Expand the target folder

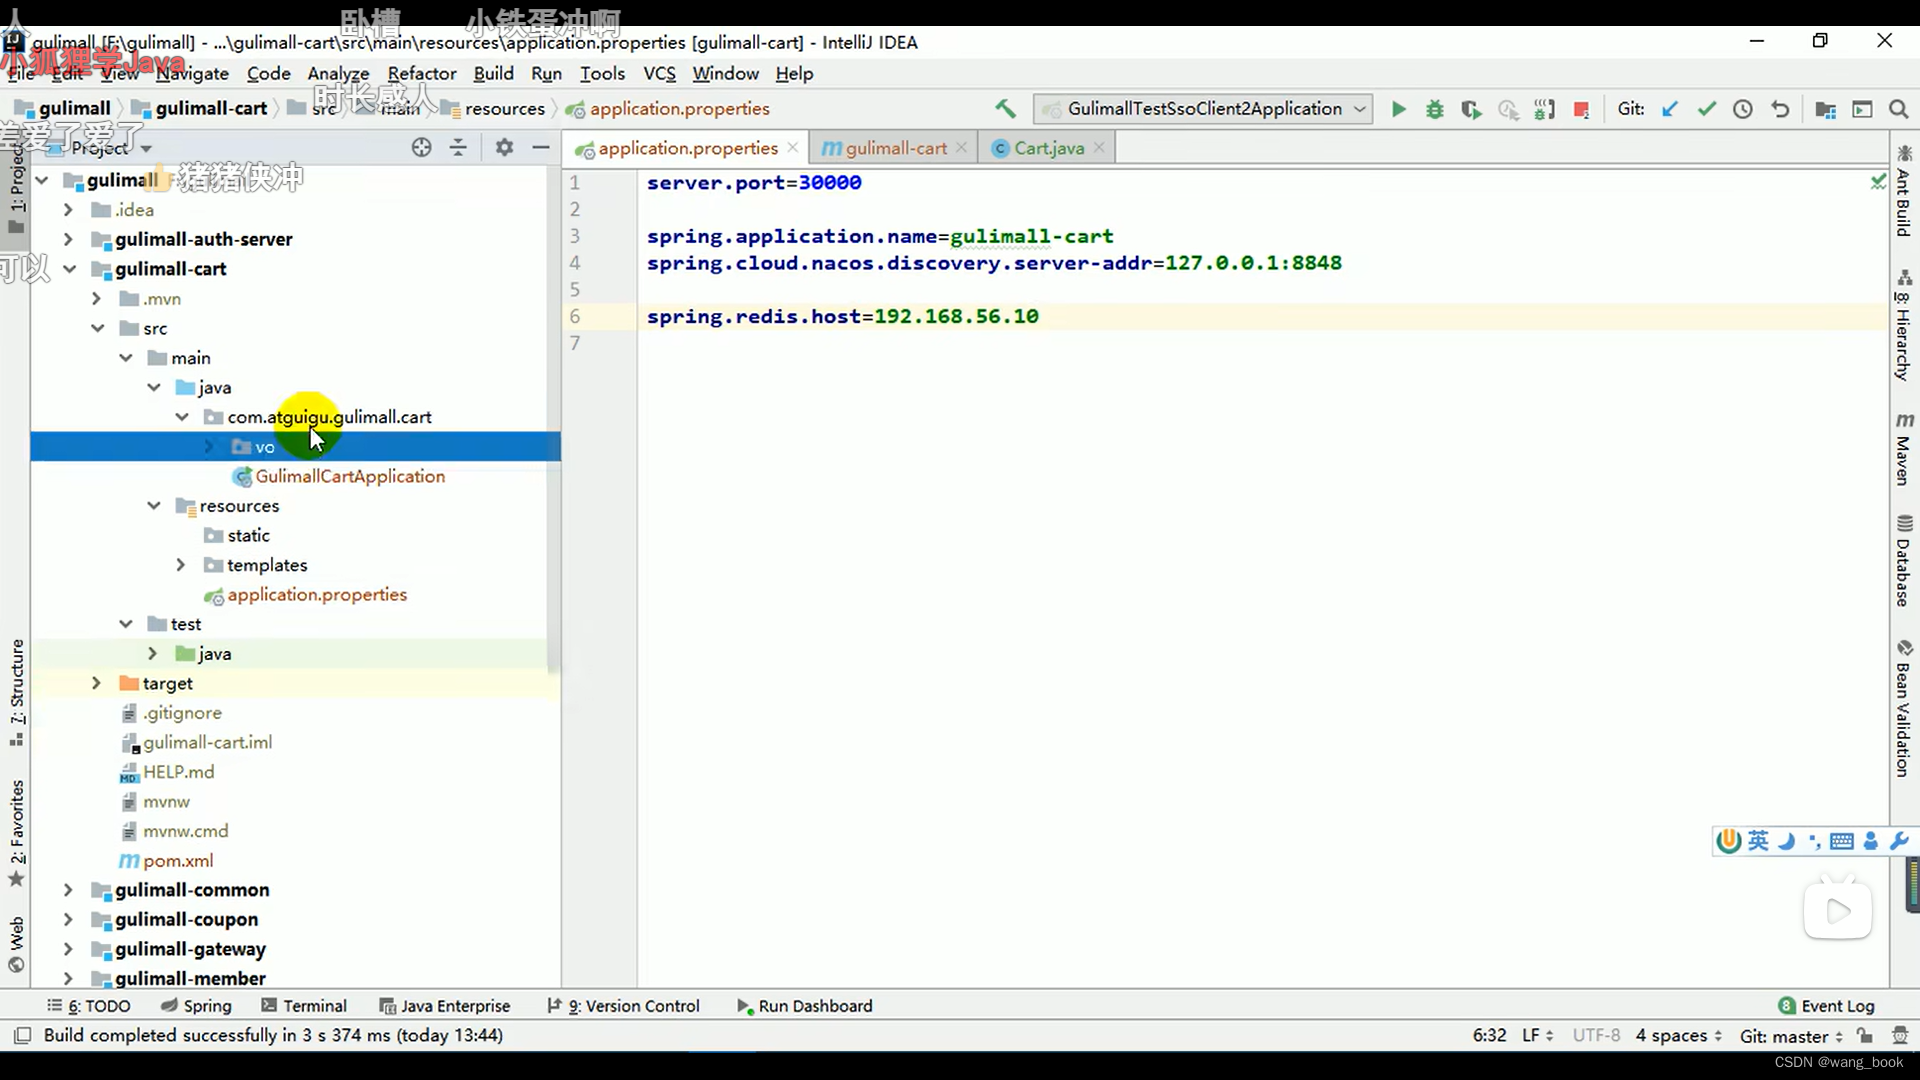coord(97,683)
